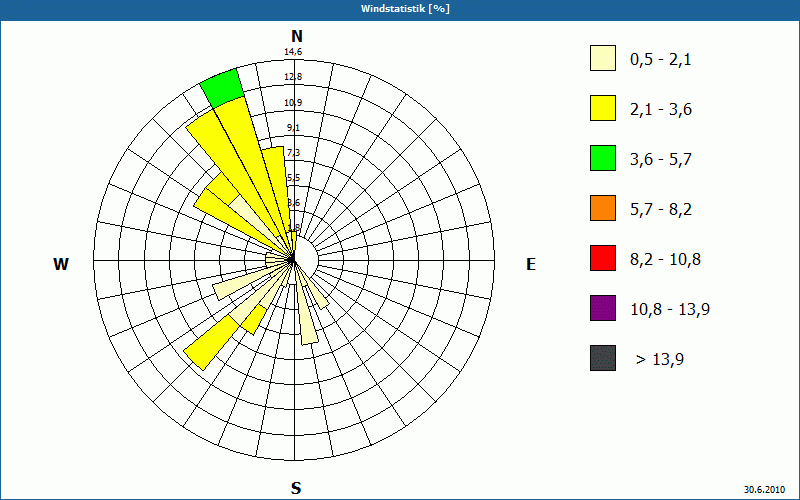Click the 5,5 axis value
The height and width of the screenshot is (500, 800).
point(293,178)
